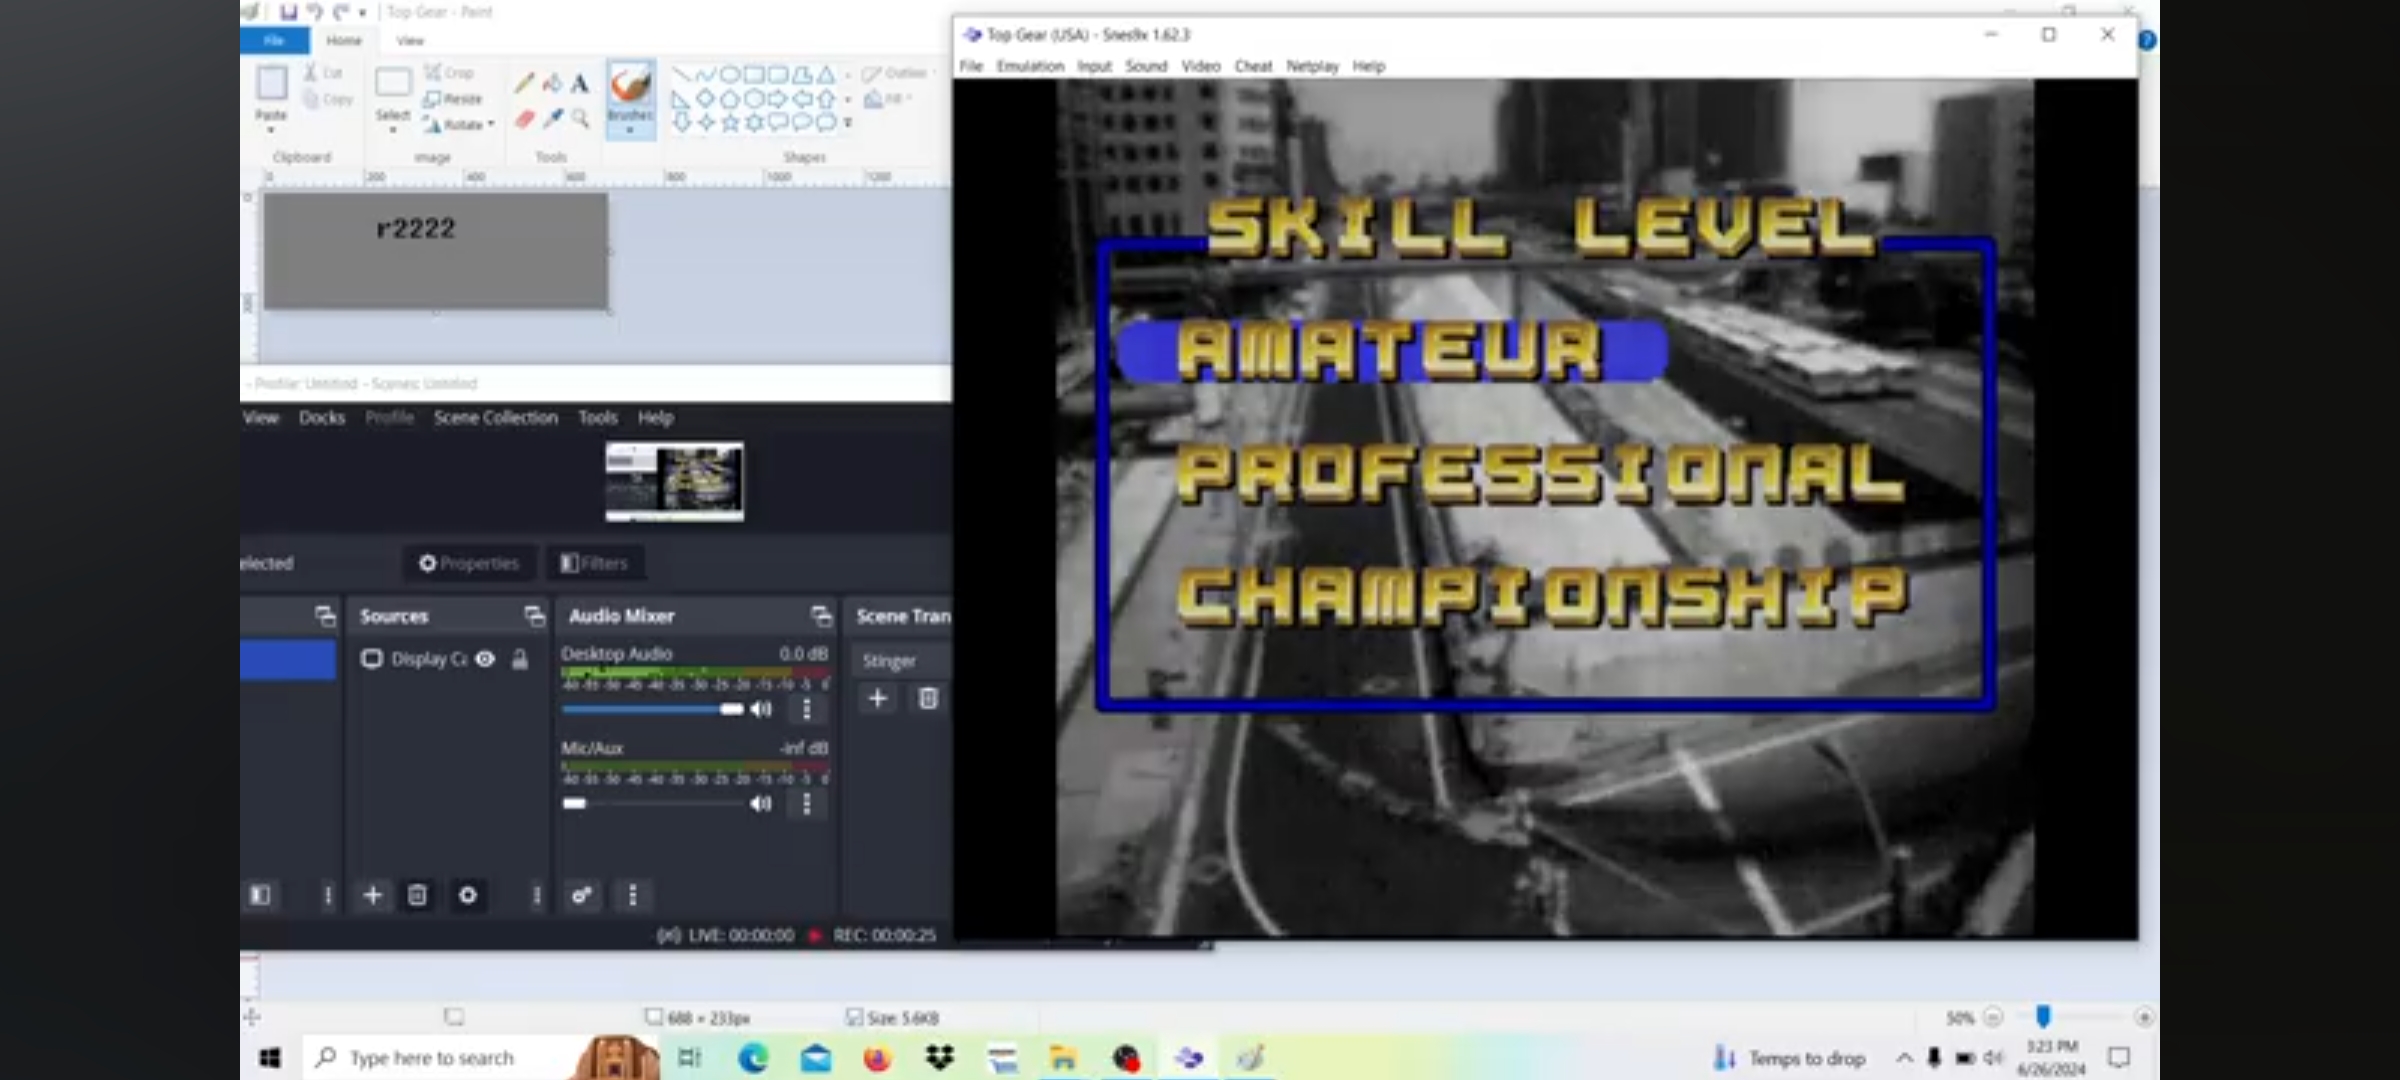Toggle lock on Display Capture source

(520, 659)
